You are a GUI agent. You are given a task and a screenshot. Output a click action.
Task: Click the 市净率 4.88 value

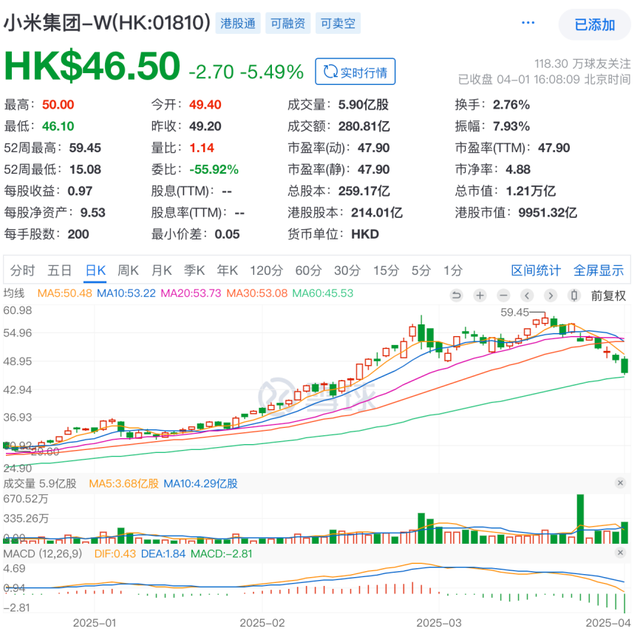(x=518, y=169)
